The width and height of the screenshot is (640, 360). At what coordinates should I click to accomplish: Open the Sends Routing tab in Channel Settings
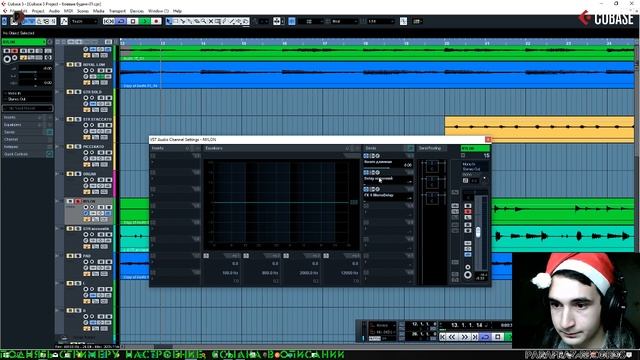point(431,148)
